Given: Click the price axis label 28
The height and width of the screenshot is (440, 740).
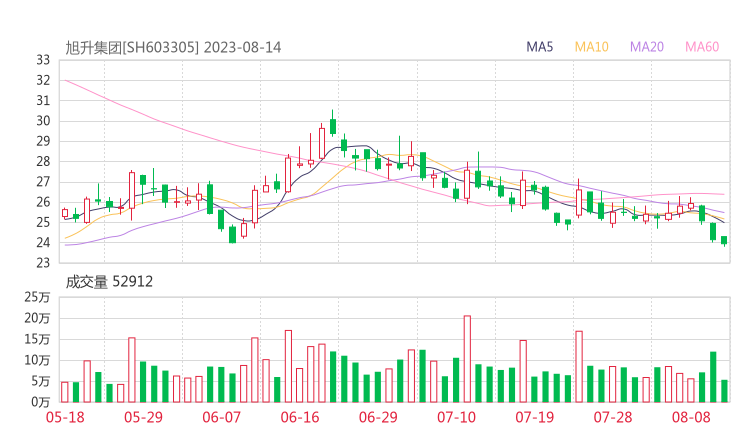Looking at the screenshot, I should [x=43, y=161].
